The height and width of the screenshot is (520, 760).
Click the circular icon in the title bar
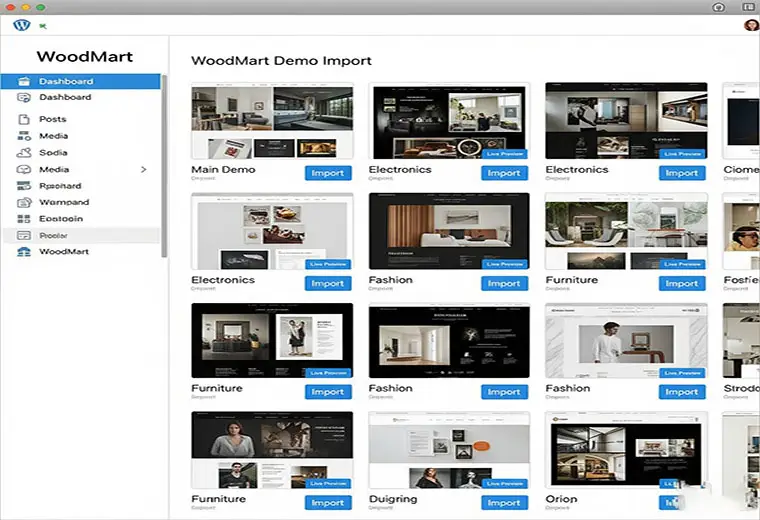tap(719, 7)
